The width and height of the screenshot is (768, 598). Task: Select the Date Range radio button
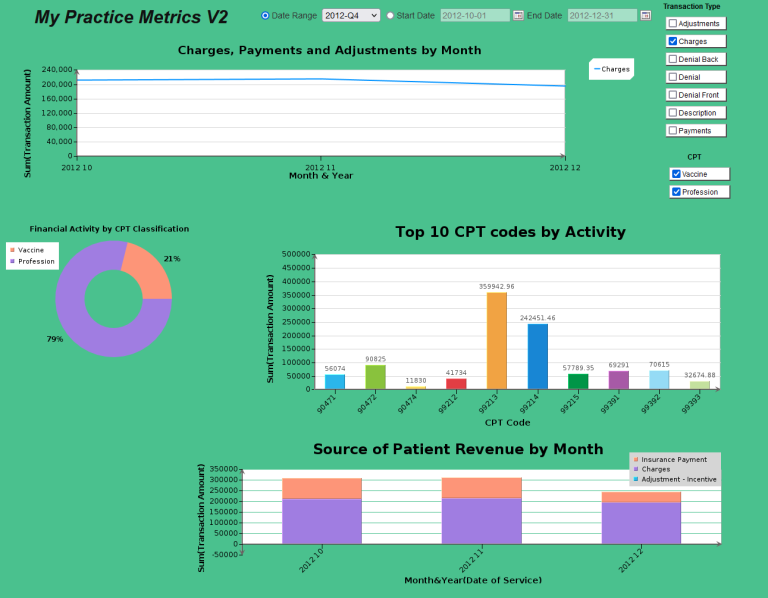265,16
